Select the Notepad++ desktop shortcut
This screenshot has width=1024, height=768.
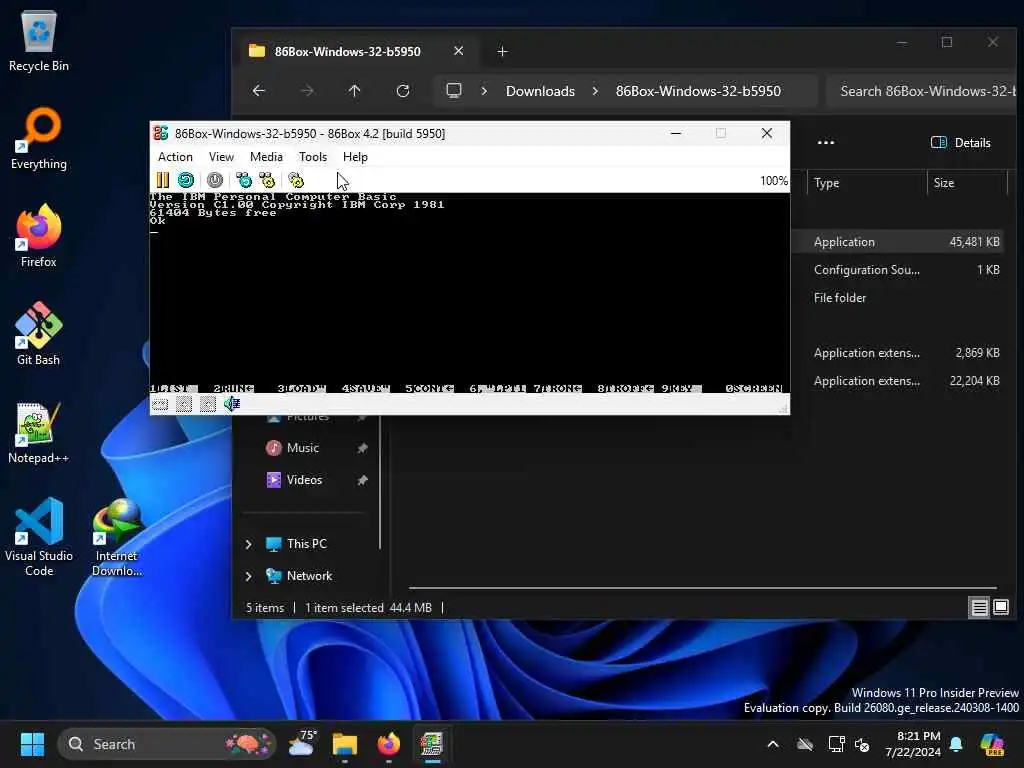pyautogui.click(x=39, y=432)
